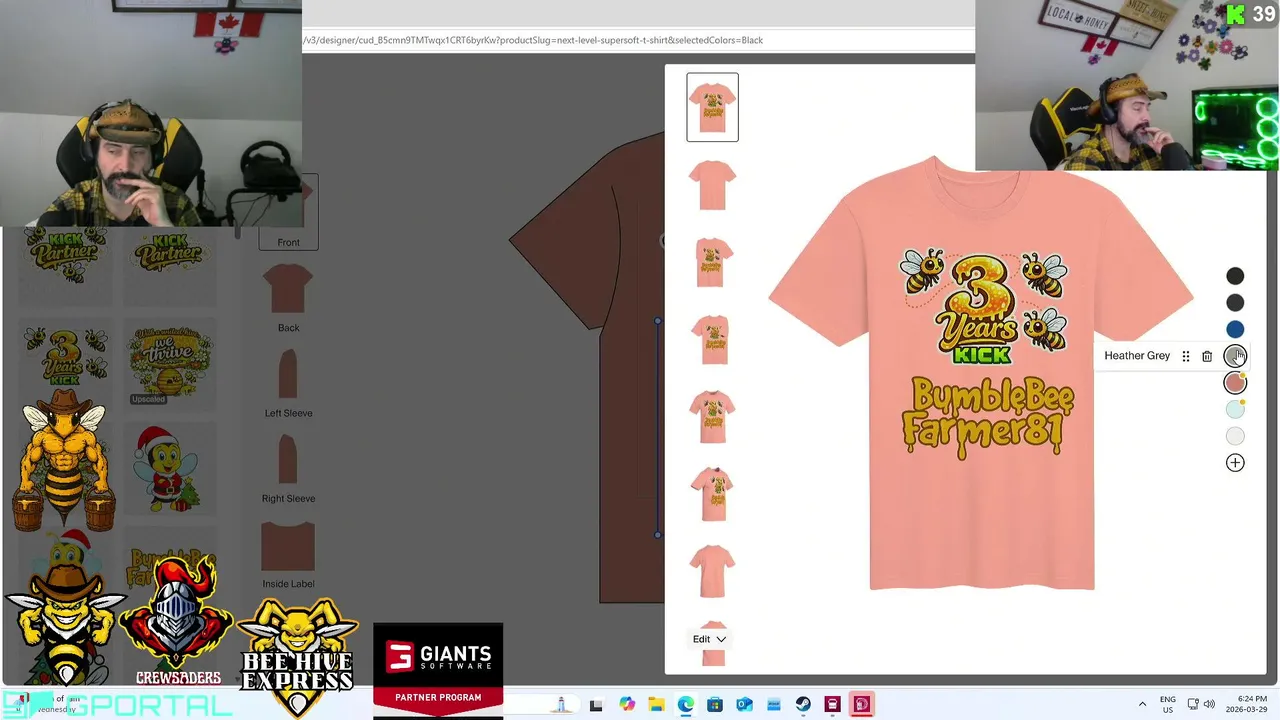This screenshot has height=720, width=1280.
Task: Open Task View from the taskbar
Action: tap(596, 705)
